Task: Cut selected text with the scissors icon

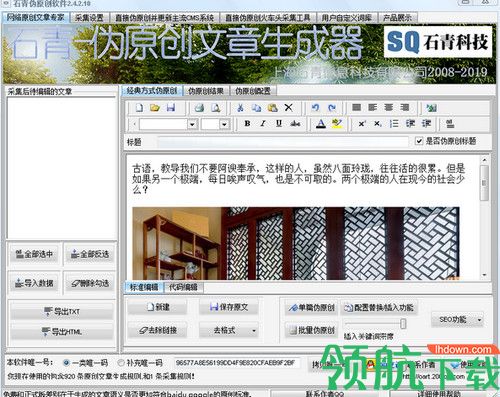Action: [x=240, y=108]
